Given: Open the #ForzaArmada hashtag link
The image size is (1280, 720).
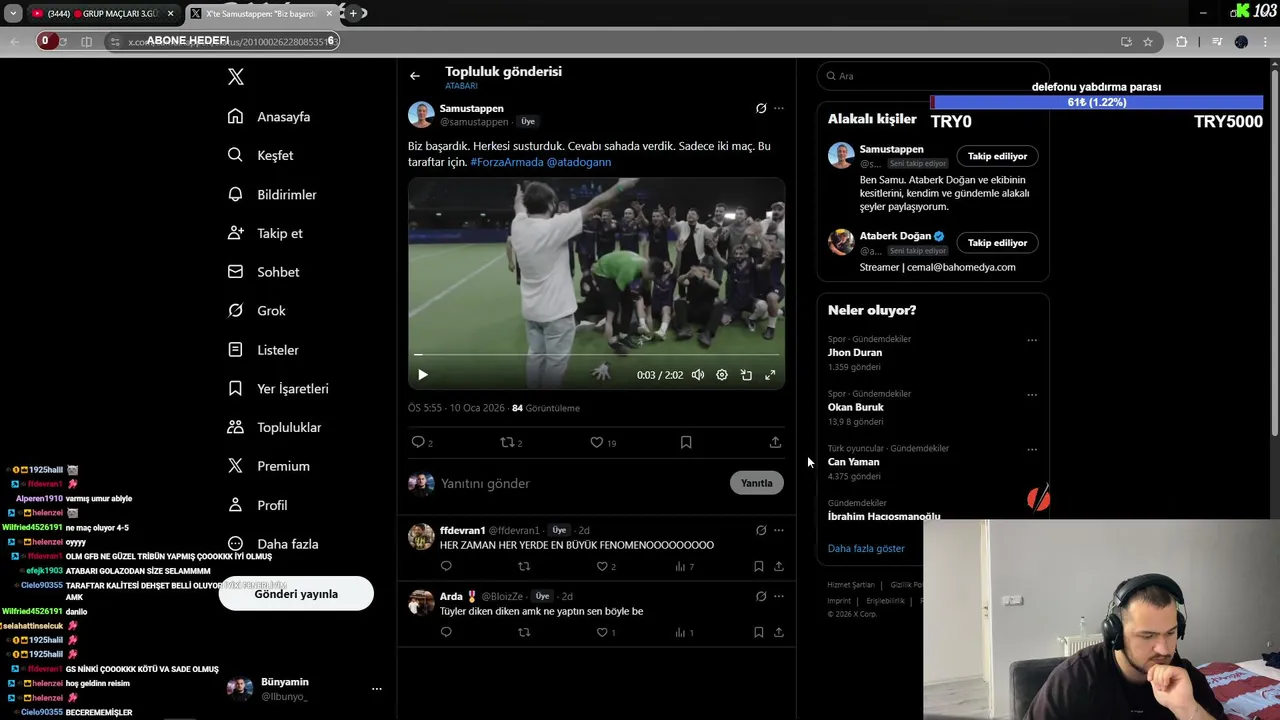Looking at the screenshot, I should click(507, 162).
